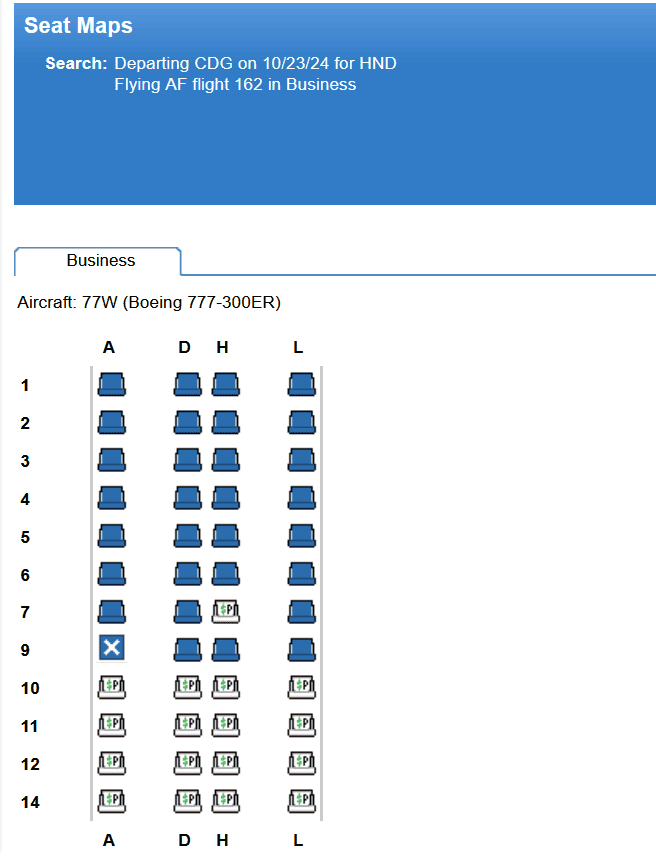Click the Seat Maps header title
Image resolution: width=656 pixels, height=861 pixels.
[78, 26]
